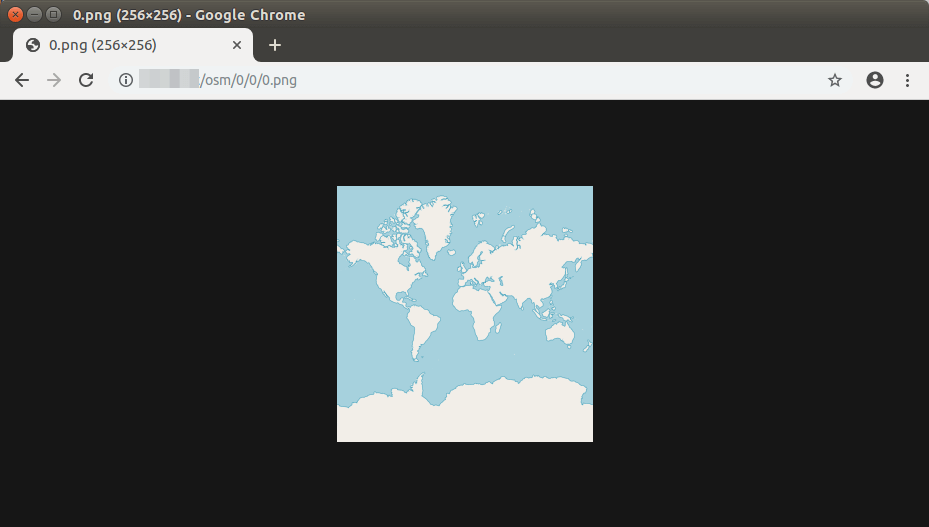This screenshot has width=929, height=527.
Task: Click the Forward navigation arrow
Action: (x=54, y=80)
